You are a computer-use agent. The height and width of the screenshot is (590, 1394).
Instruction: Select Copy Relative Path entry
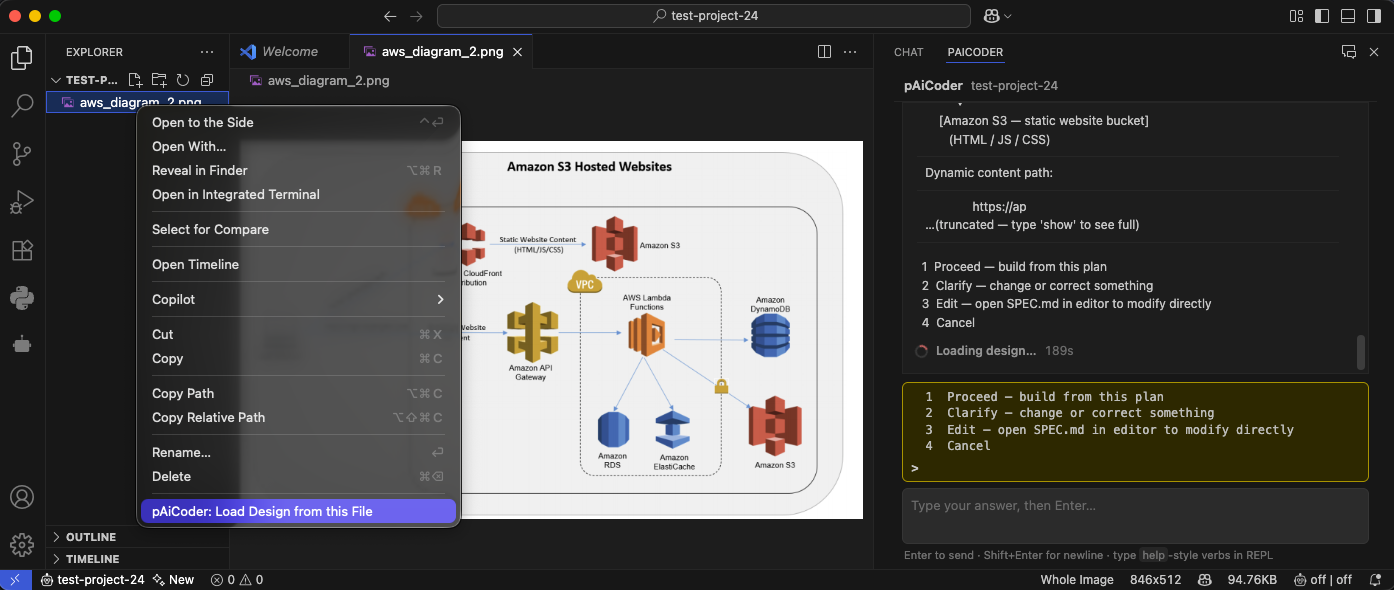pyautogui.click(x=298, y=417)
